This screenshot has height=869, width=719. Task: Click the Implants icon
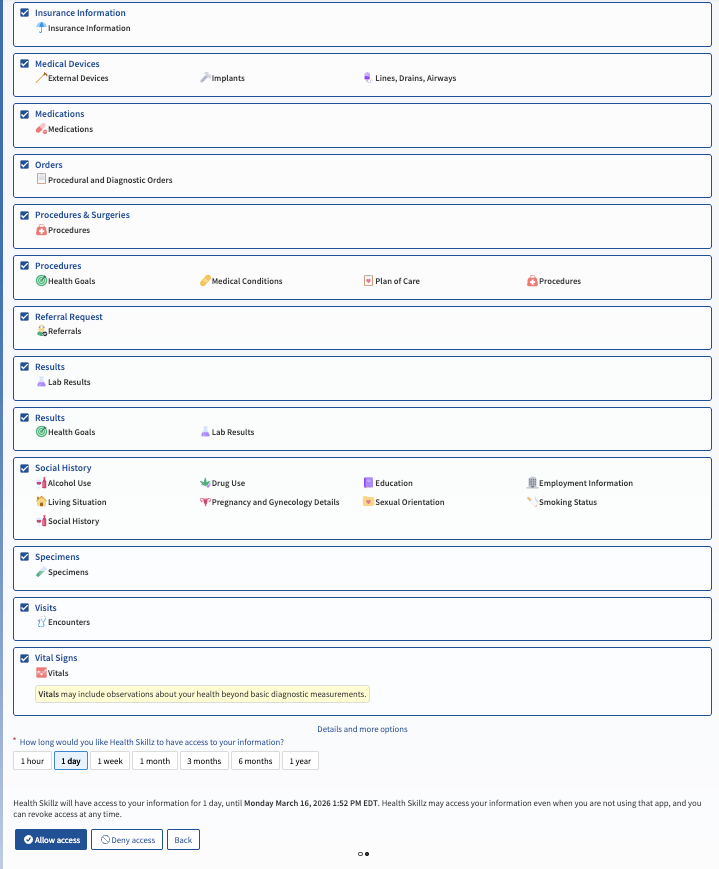click(x=205, y=78)
